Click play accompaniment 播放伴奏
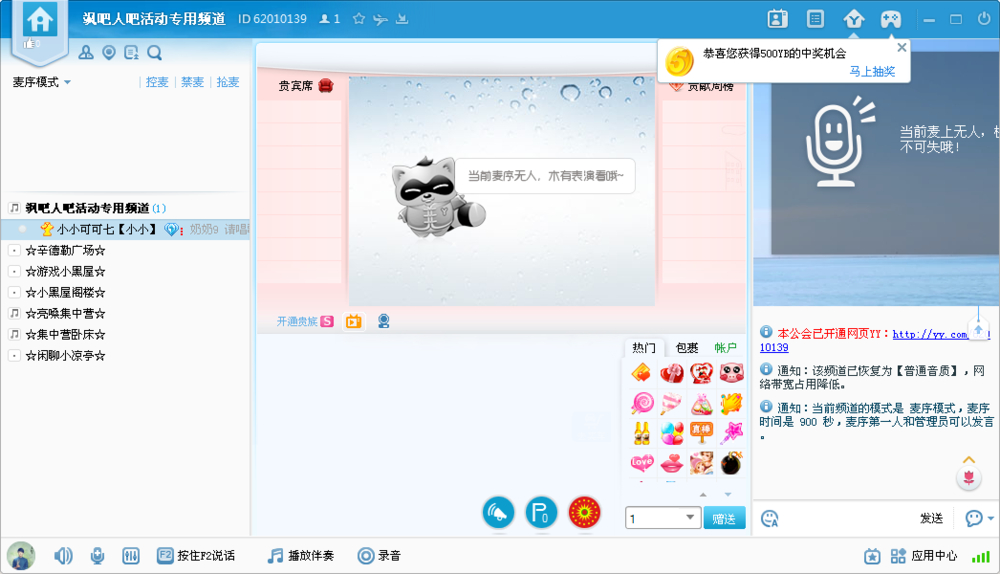Image resolution: width=1000 pixels, height=574 pixels. pos(300,556)
